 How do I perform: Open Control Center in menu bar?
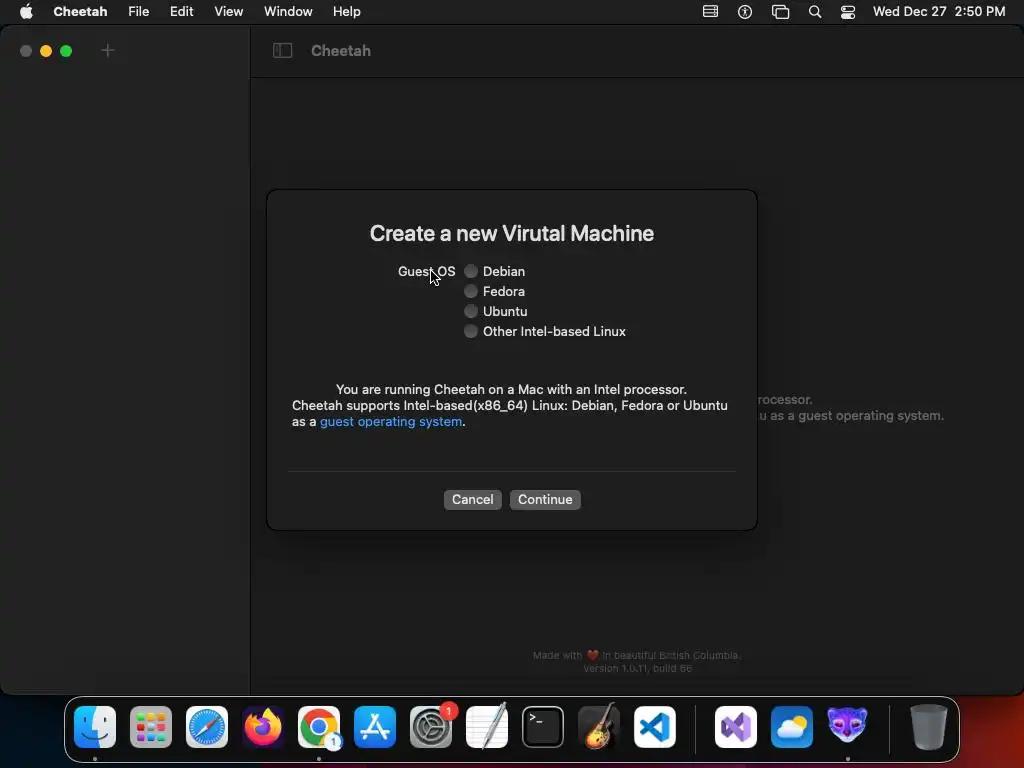pos(848,12)
